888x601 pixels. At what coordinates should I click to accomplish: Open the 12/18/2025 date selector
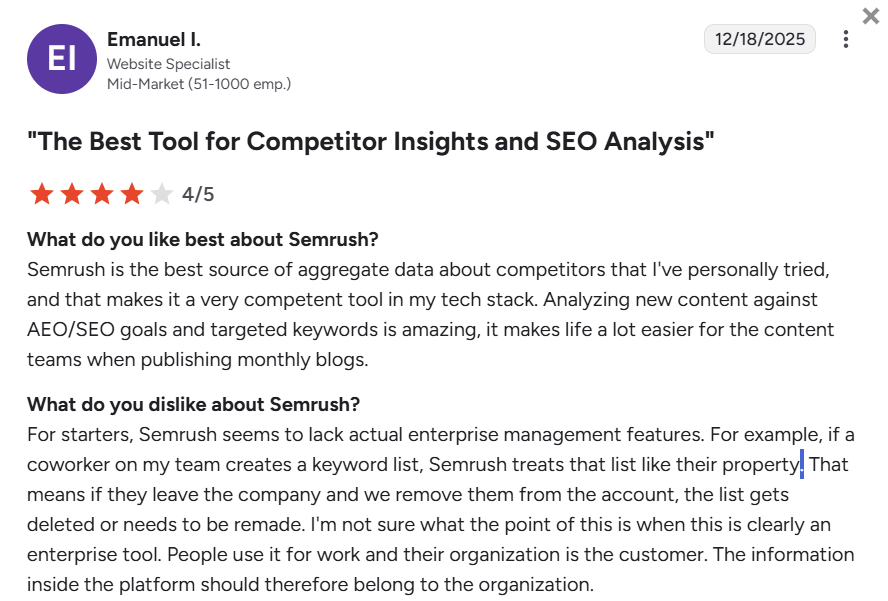coord(759,39)
